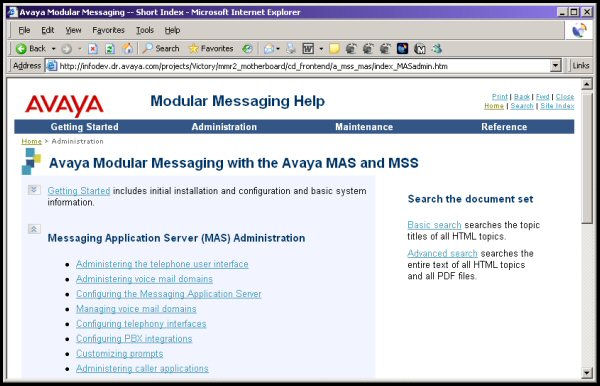This screenshot has height=386, width=600.
Task: Click the Print link at page top
Action: (500, 97)
